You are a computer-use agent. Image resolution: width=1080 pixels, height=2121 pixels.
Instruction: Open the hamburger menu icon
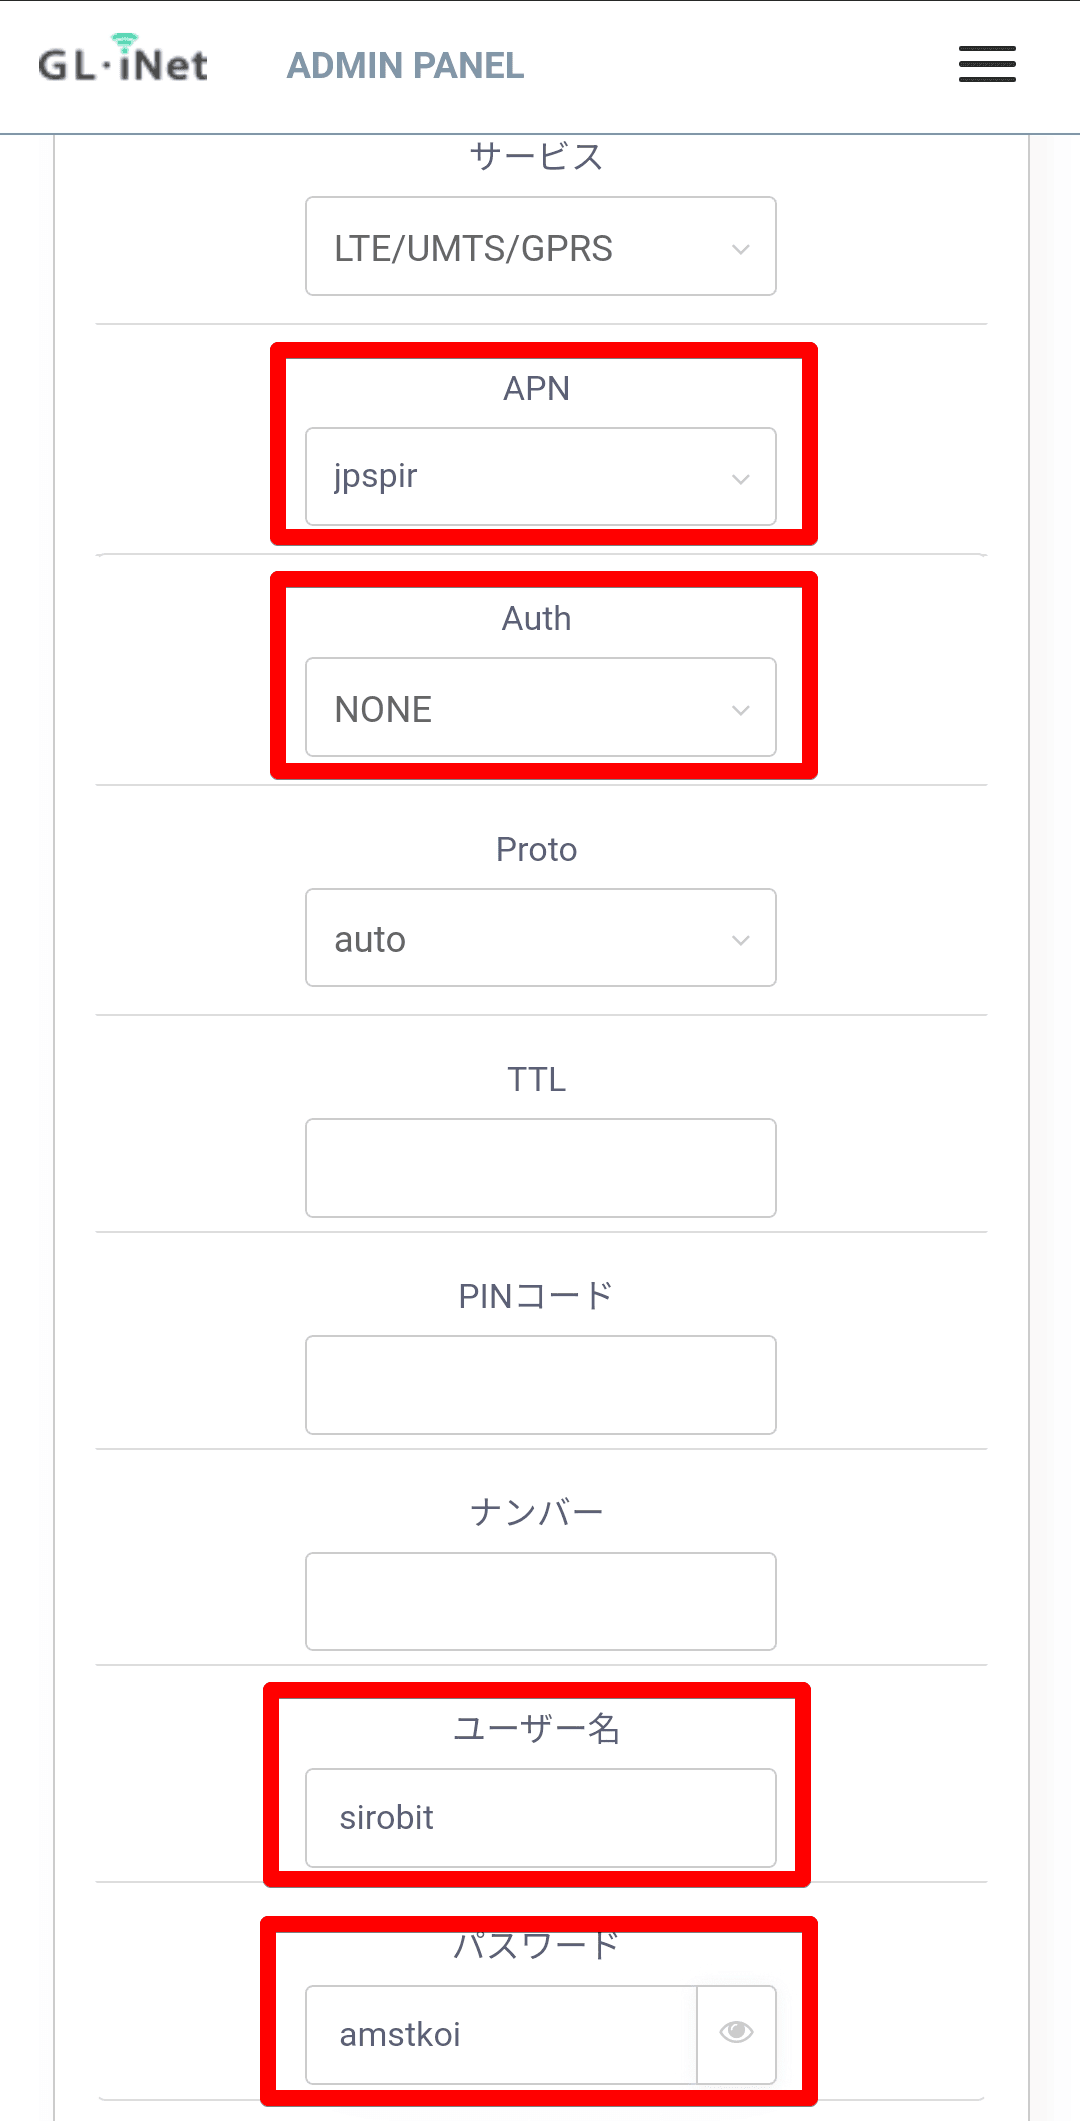point(987,64)
